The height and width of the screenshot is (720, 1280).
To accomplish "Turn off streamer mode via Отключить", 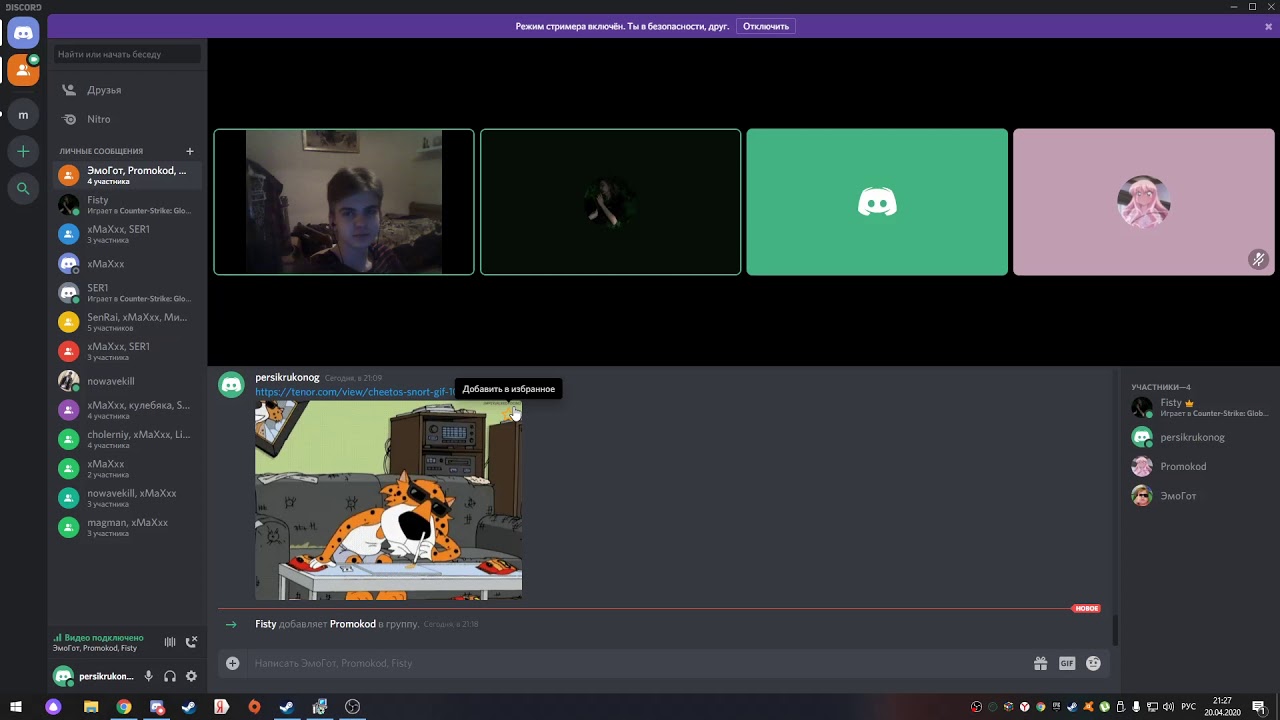I will coord(766,27).
